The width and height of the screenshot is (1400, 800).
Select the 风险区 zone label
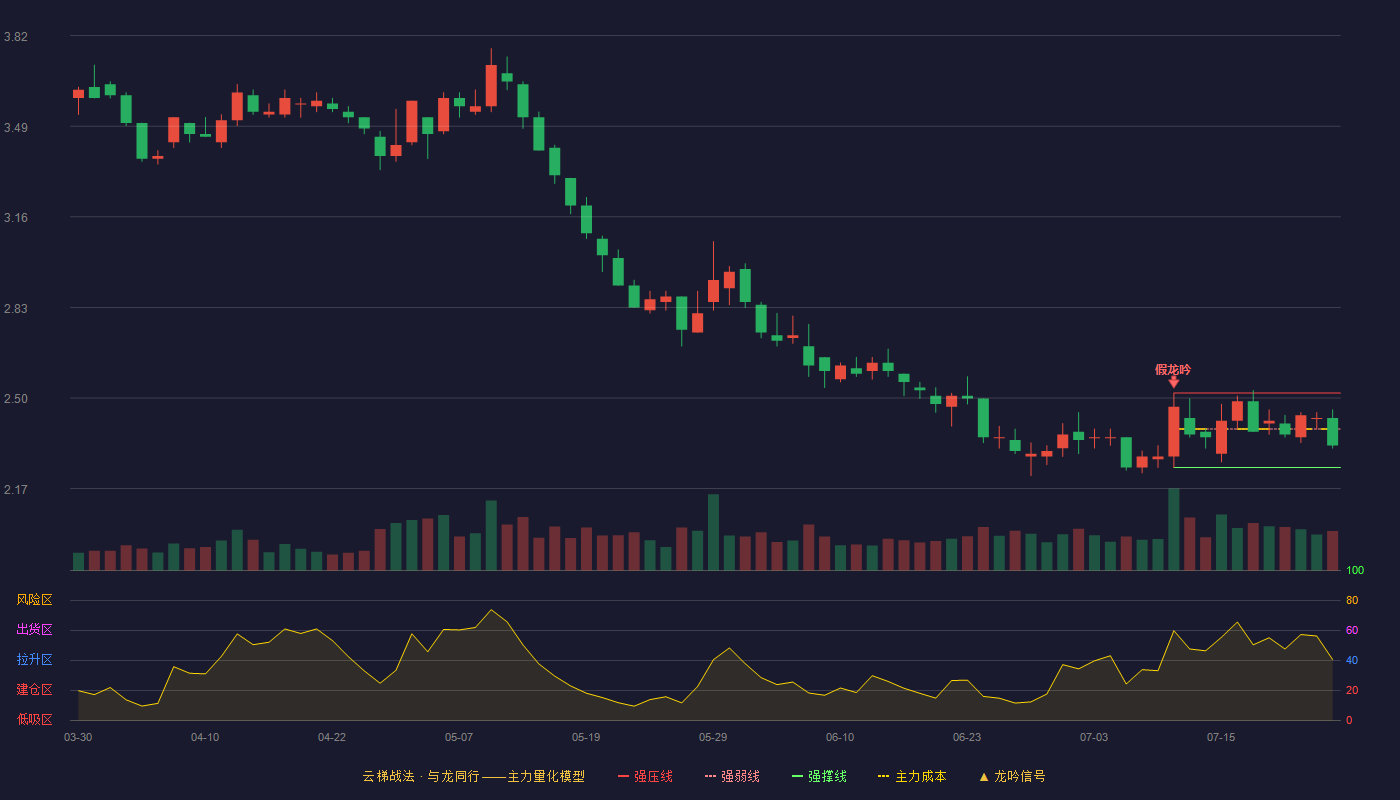coord(34,600)
